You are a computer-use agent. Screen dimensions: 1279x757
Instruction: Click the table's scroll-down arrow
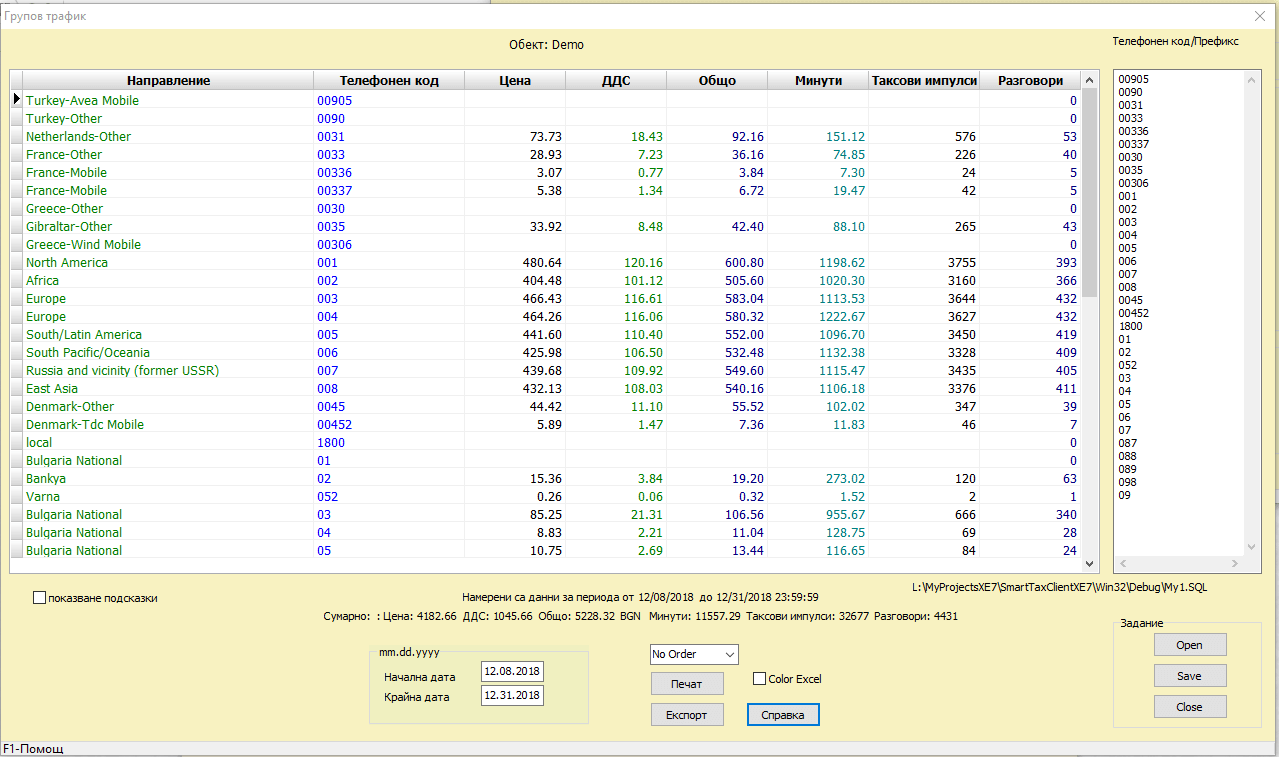[1090, 564]
